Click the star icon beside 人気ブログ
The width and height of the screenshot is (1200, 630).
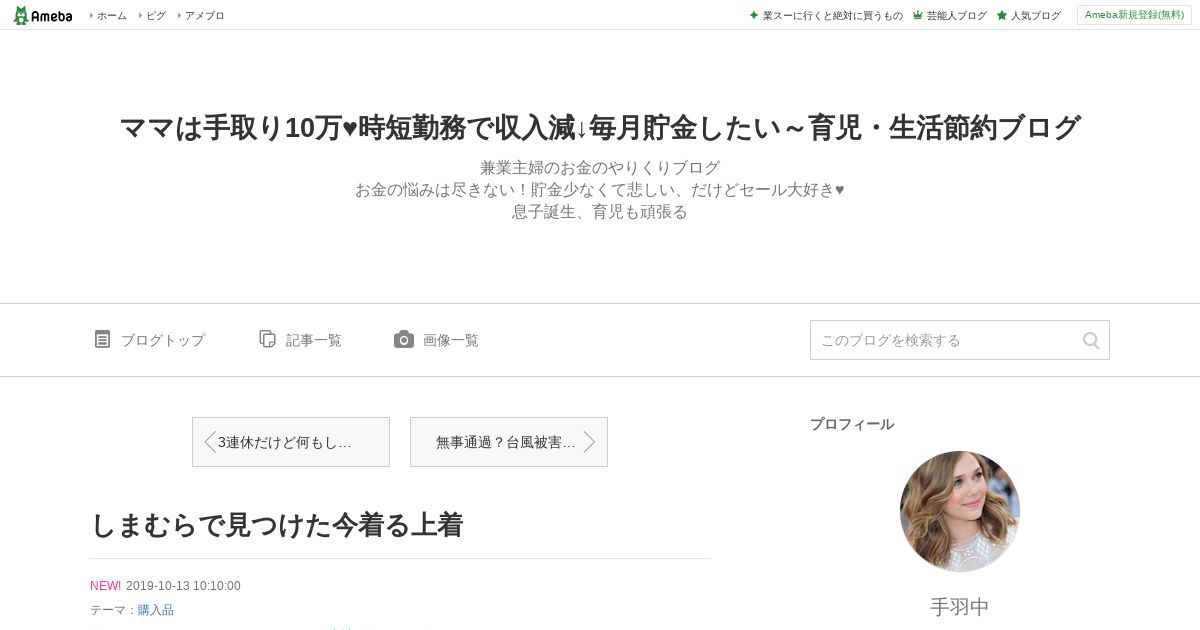point(1001,15)
